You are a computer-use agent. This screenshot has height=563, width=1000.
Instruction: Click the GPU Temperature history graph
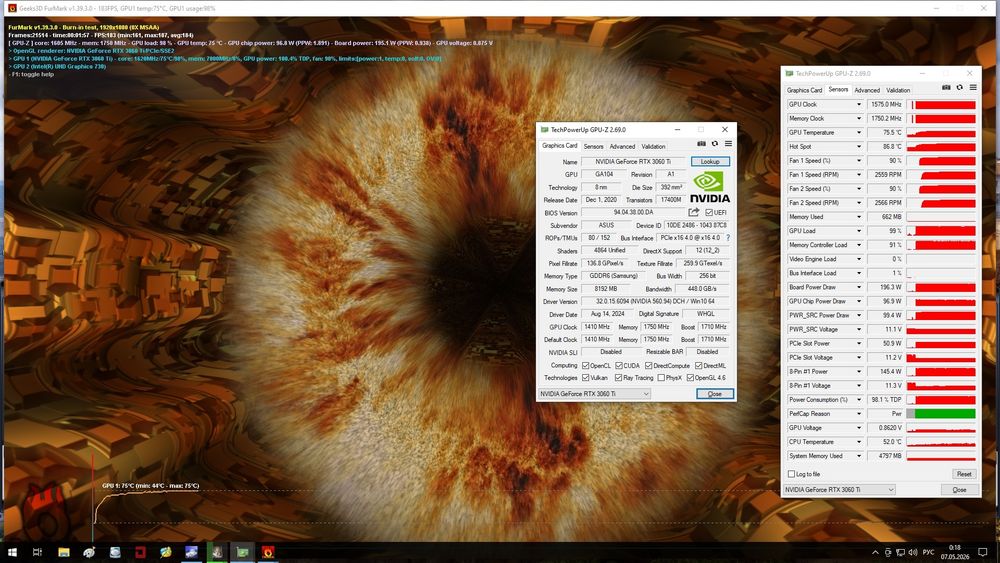(x=941, y=133)
